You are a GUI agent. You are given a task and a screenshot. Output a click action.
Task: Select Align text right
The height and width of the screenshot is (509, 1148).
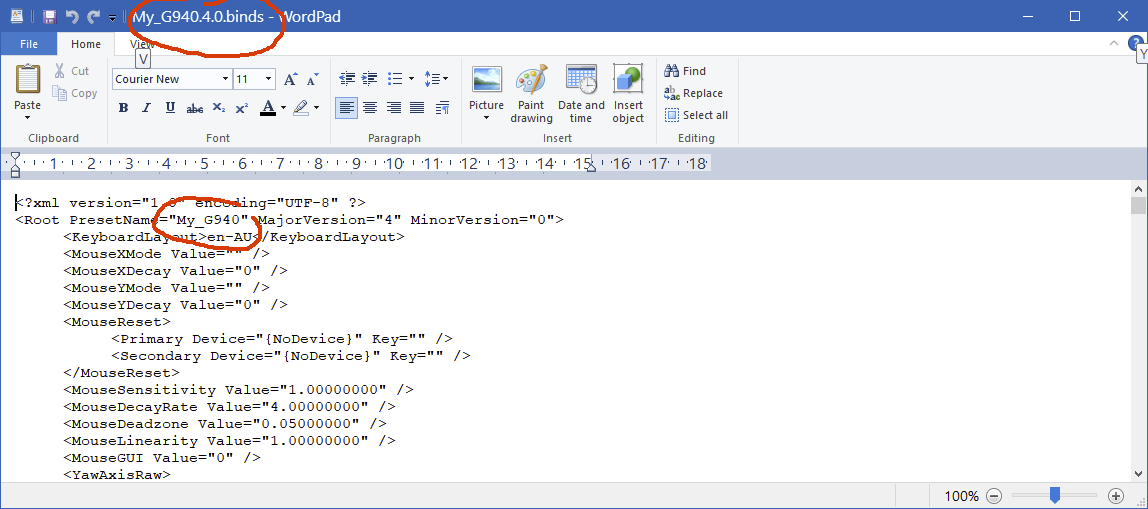394,108
